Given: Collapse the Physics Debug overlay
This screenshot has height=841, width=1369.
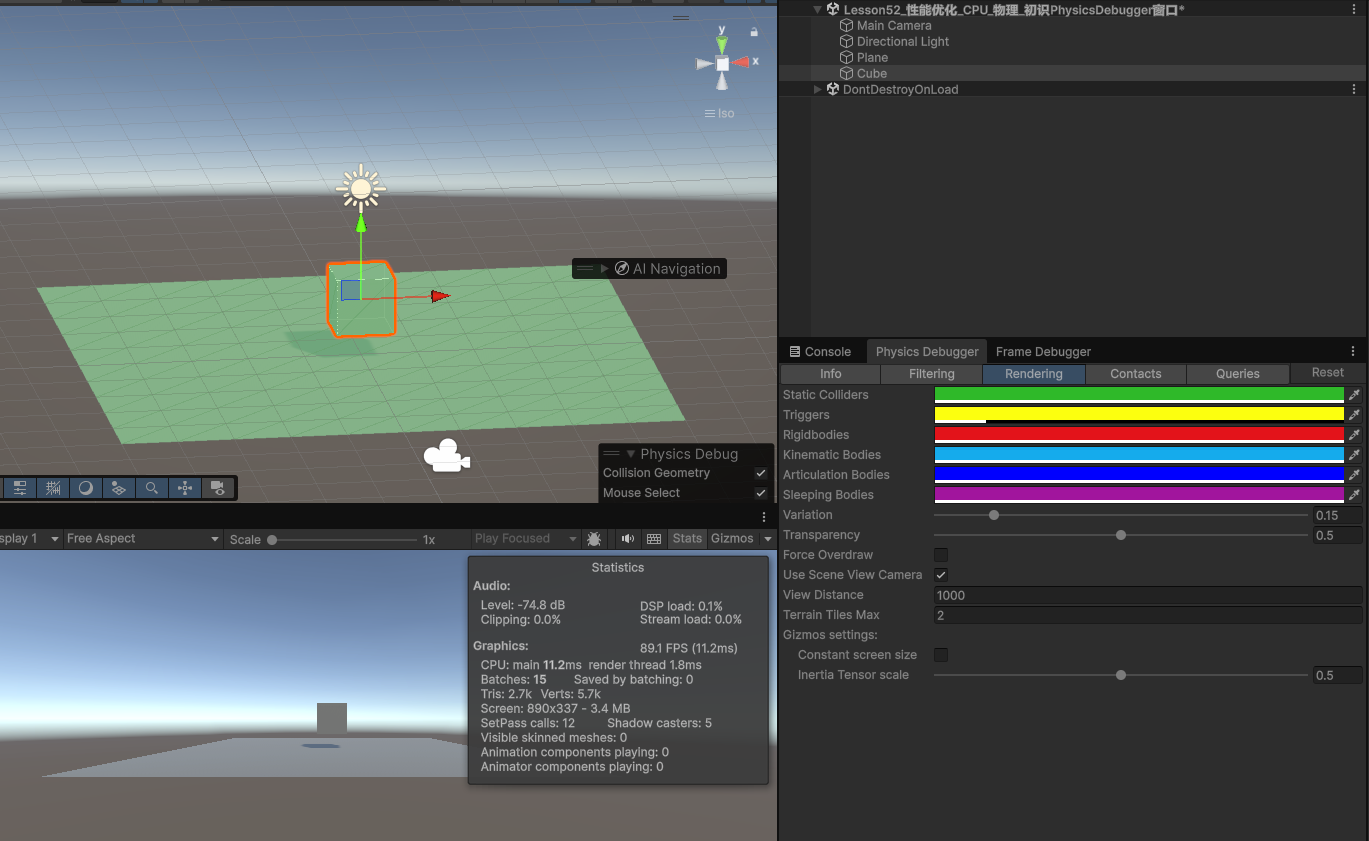Looking at the screenshot, I should [630, 454].
